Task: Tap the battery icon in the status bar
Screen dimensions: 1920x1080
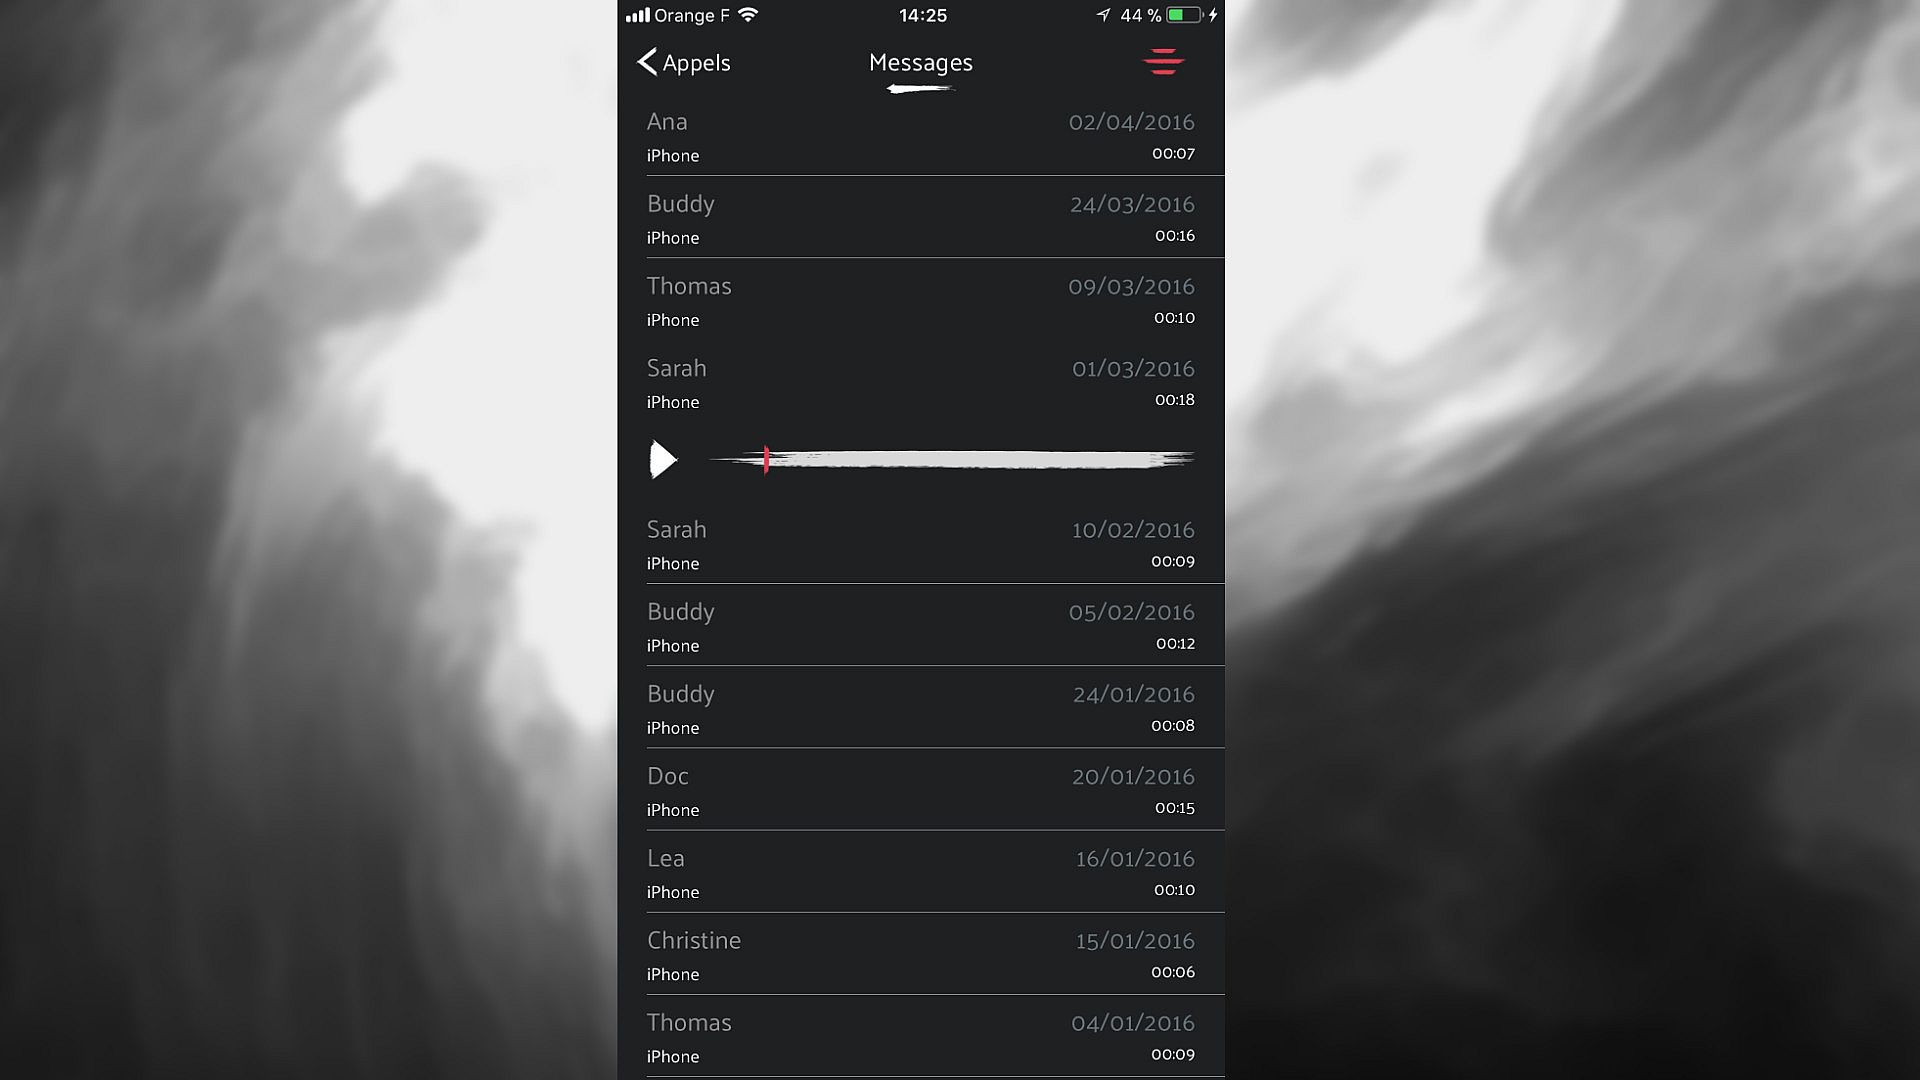Action: click(1183, 15)
